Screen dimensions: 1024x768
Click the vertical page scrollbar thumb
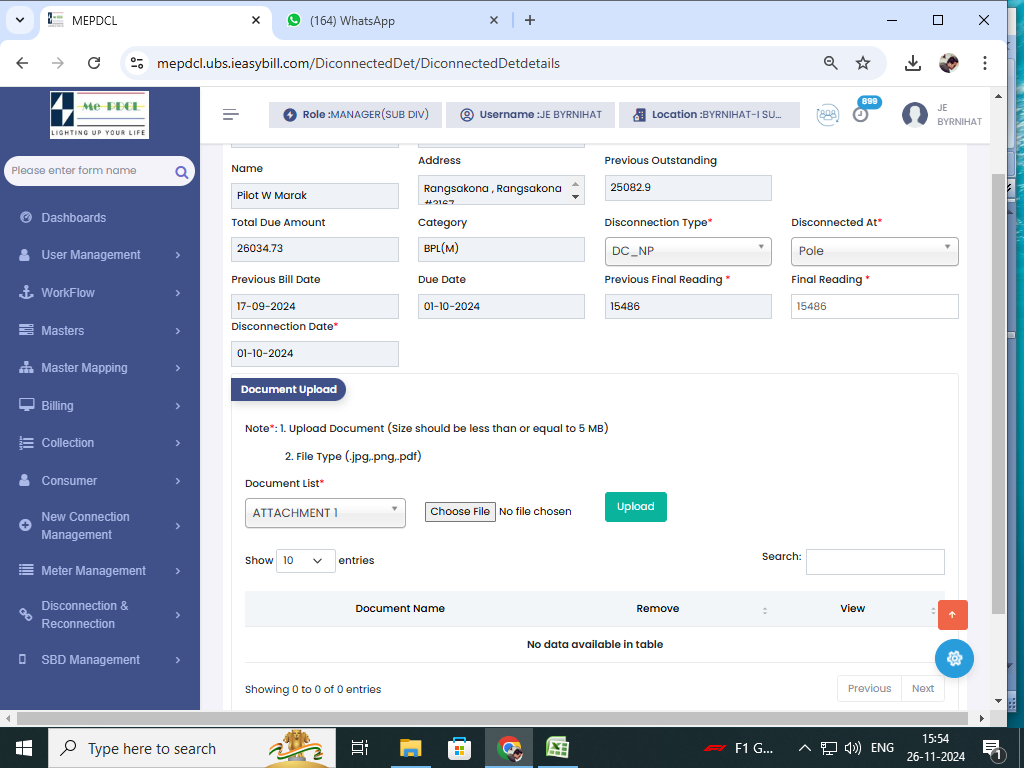click(x=998, y=394)
